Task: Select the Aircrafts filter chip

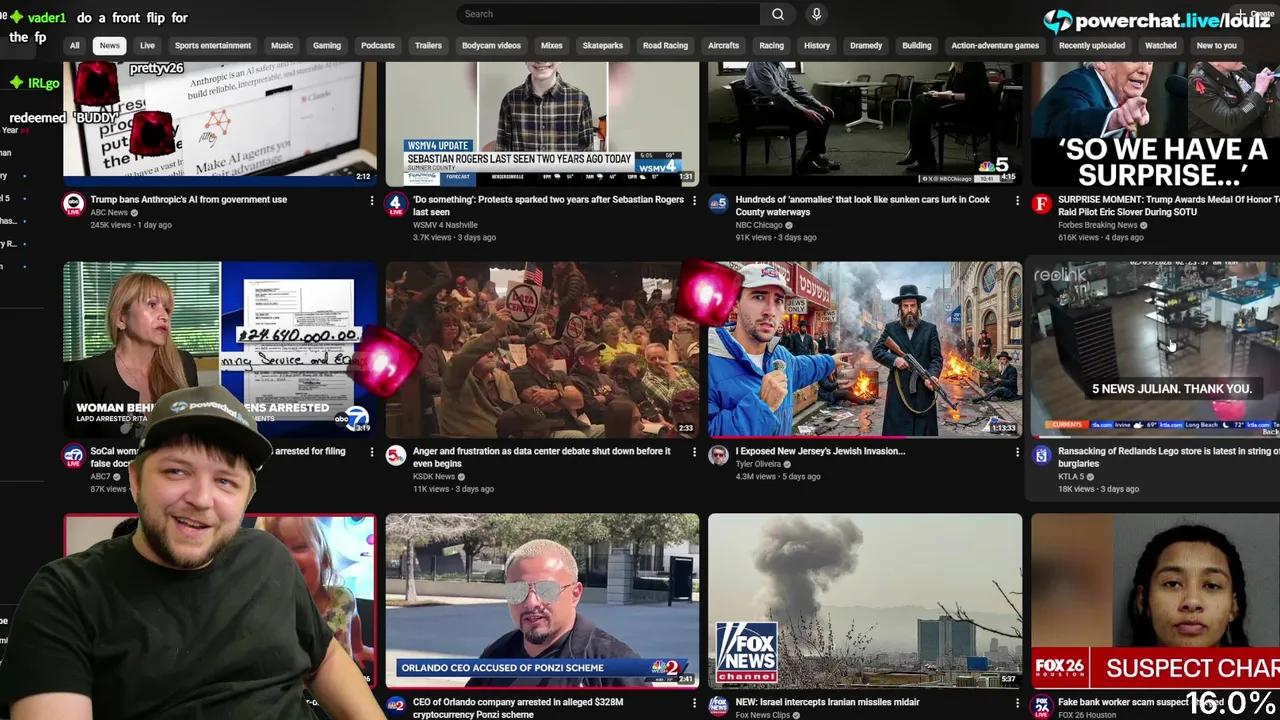Action: (723, 45)
